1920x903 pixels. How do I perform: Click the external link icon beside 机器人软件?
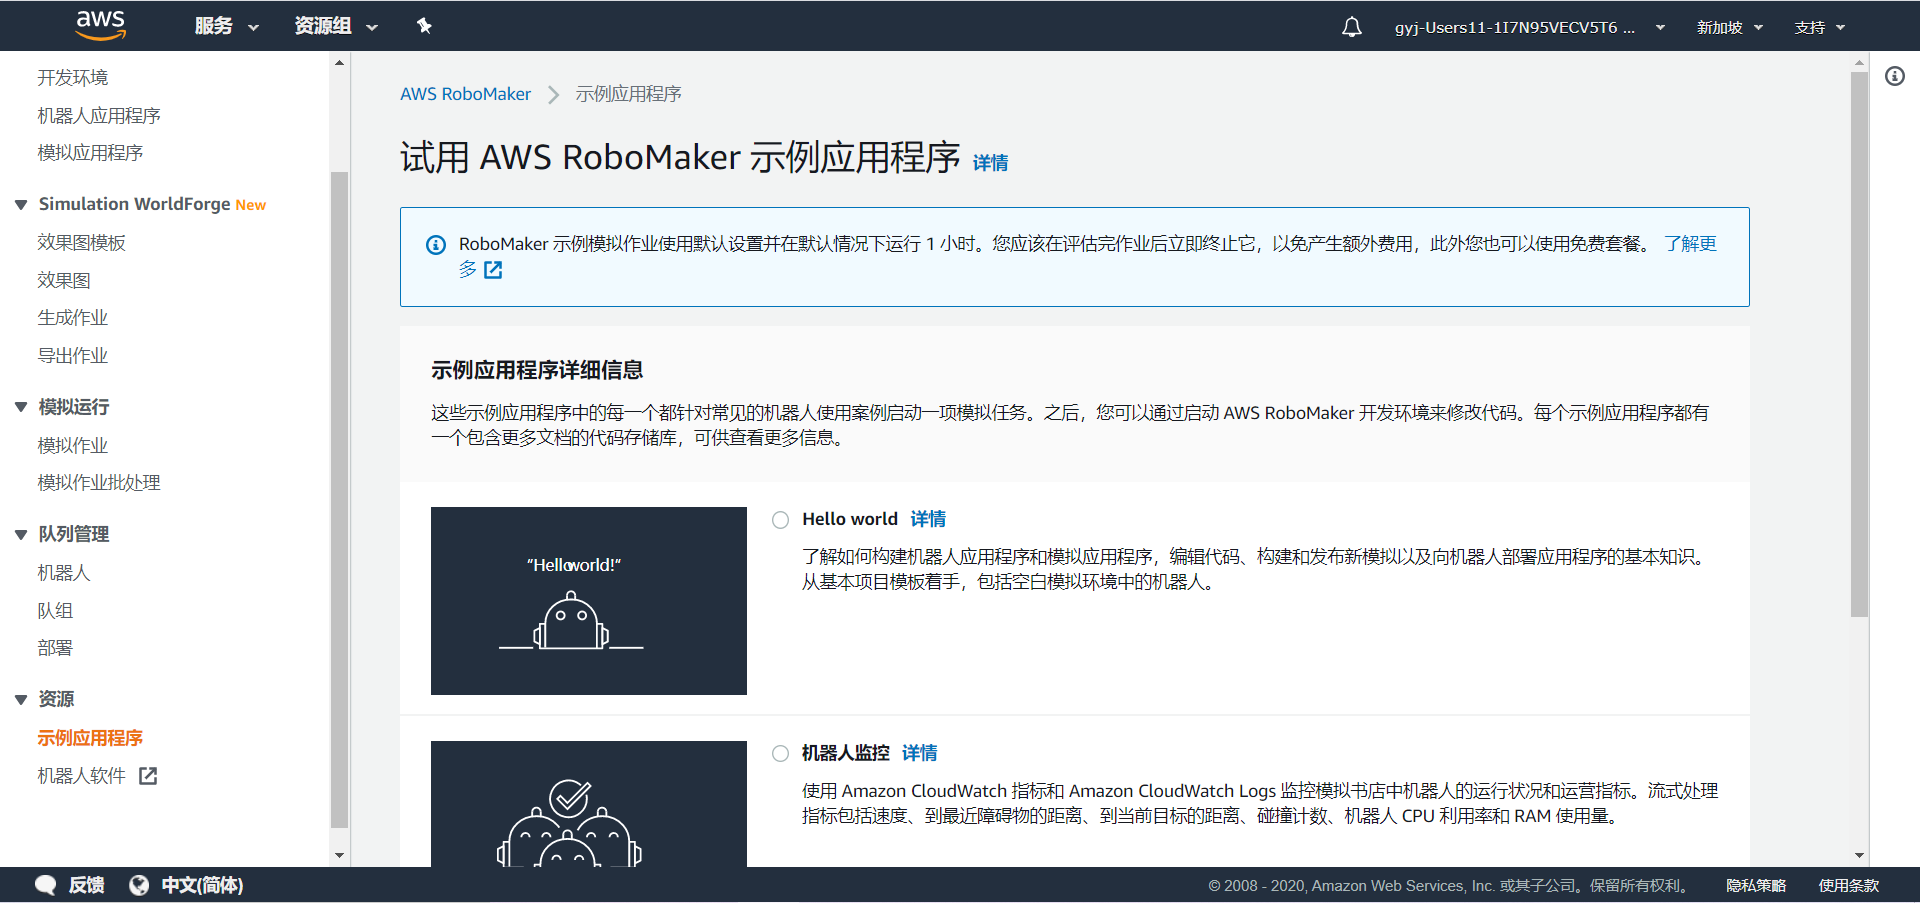(x=148, y=776)
